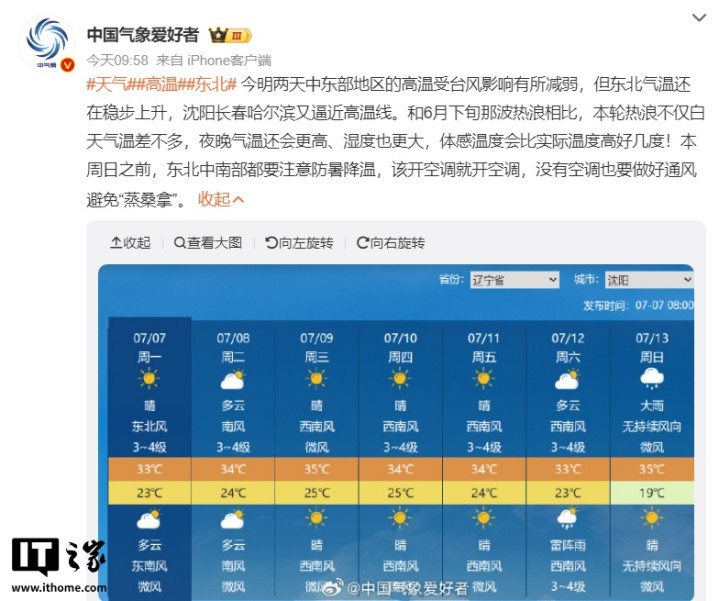Open the 城市 dropdown showing 沈阳
This screenshot has width=719, height=601.
(649, 280)
